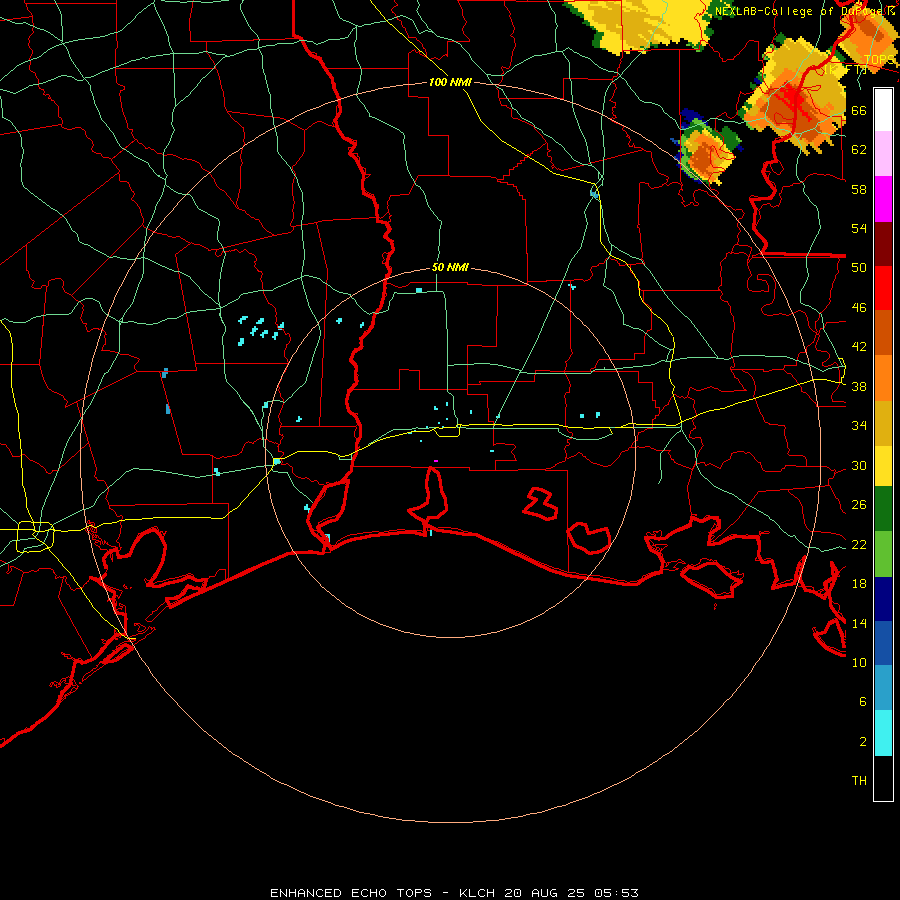Screen dimensions: 900x900
Task: Click the bright red legend color swatch
Action: pos(883,289)
